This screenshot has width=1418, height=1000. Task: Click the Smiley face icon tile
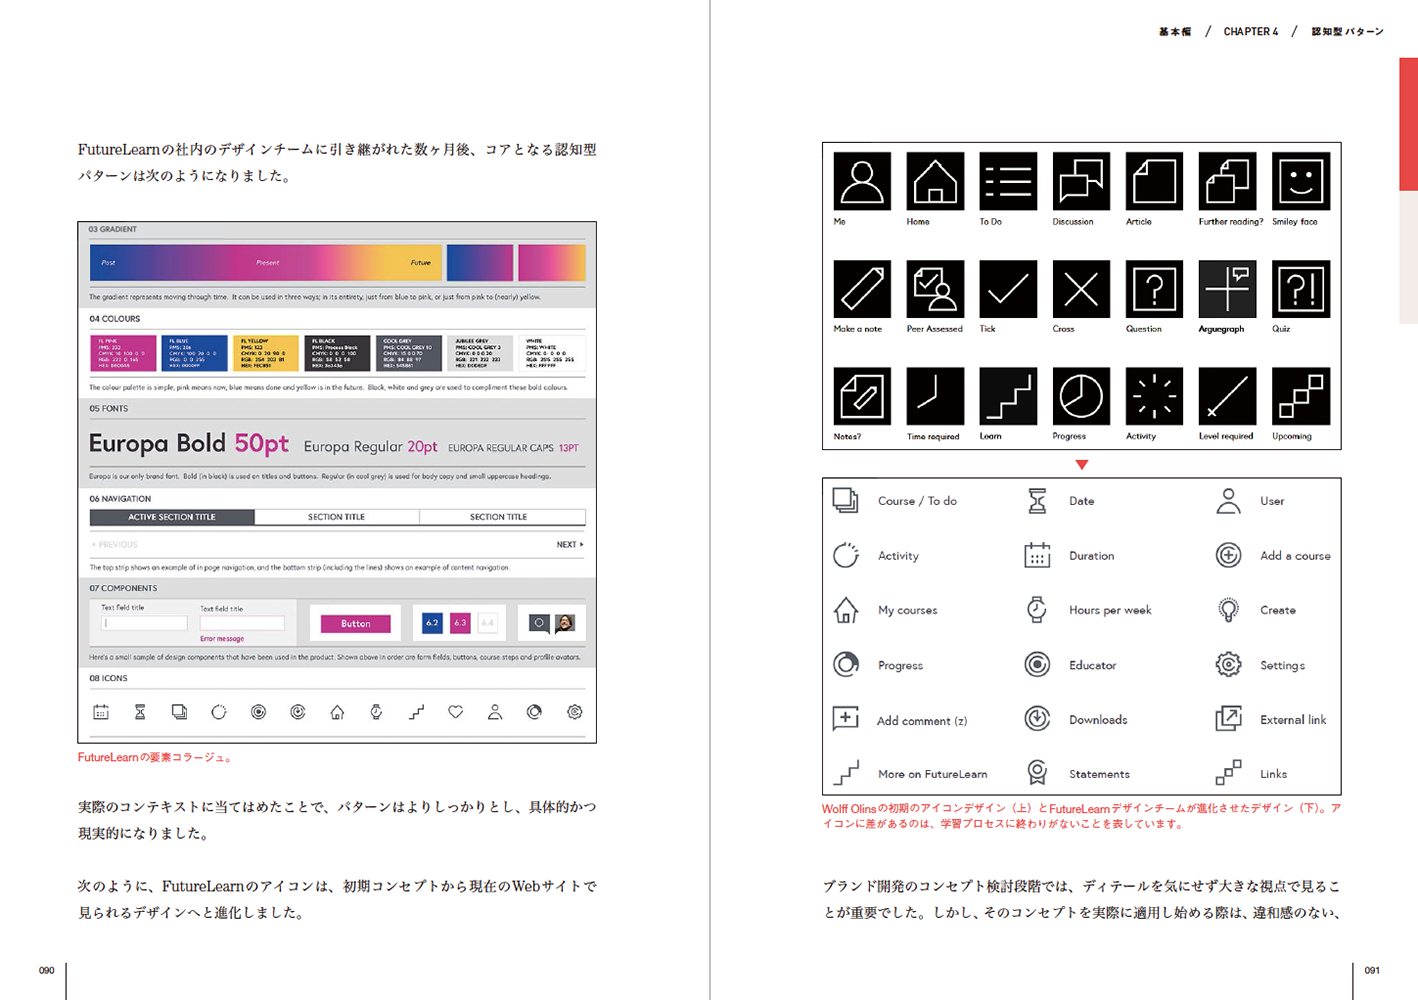[x=1300, y=181]
